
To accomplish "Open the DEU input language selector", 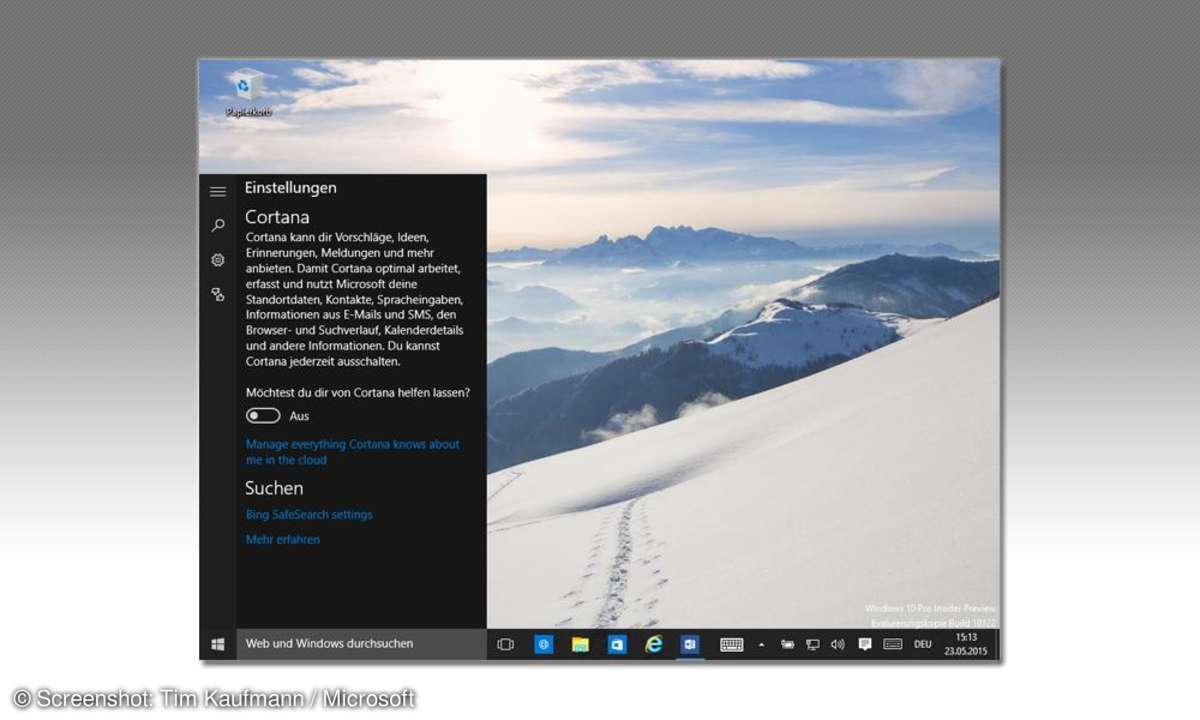I will (x=923, y=645).
